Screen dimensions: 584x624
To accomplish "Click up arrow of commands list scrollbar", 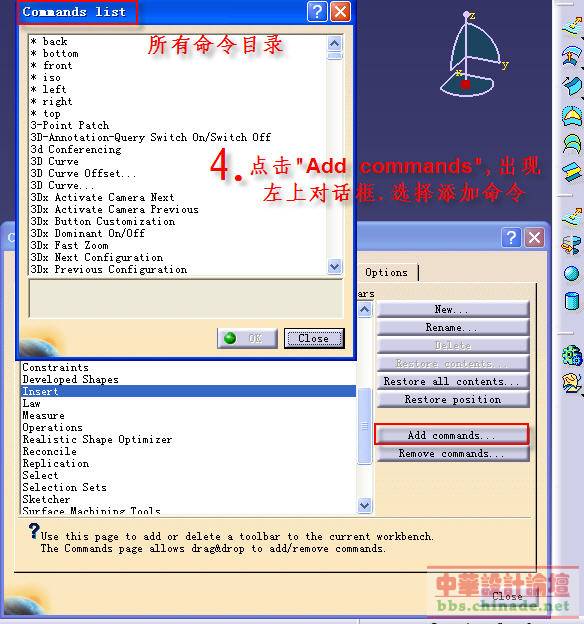I will coord(334,43).
